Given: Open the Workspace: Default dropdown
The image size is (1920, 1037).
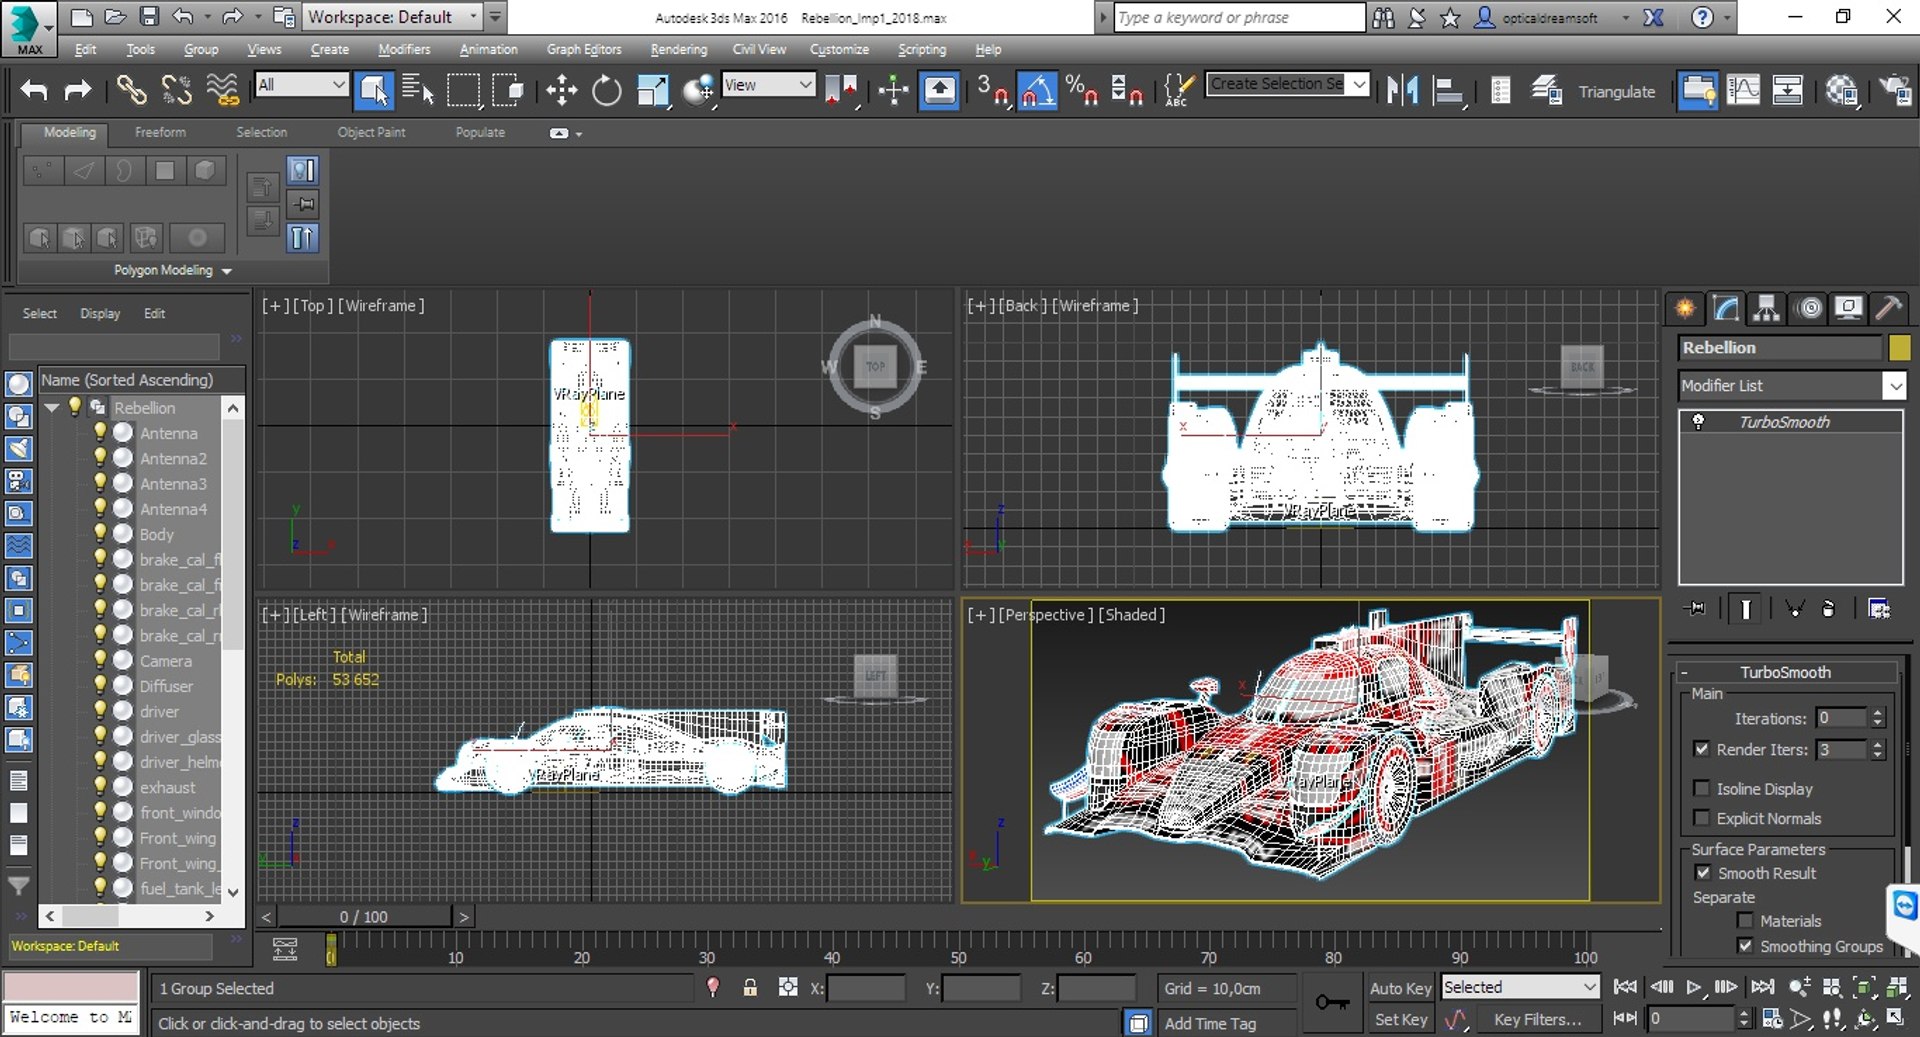Looking at the screenshot, I should point(393,17).
